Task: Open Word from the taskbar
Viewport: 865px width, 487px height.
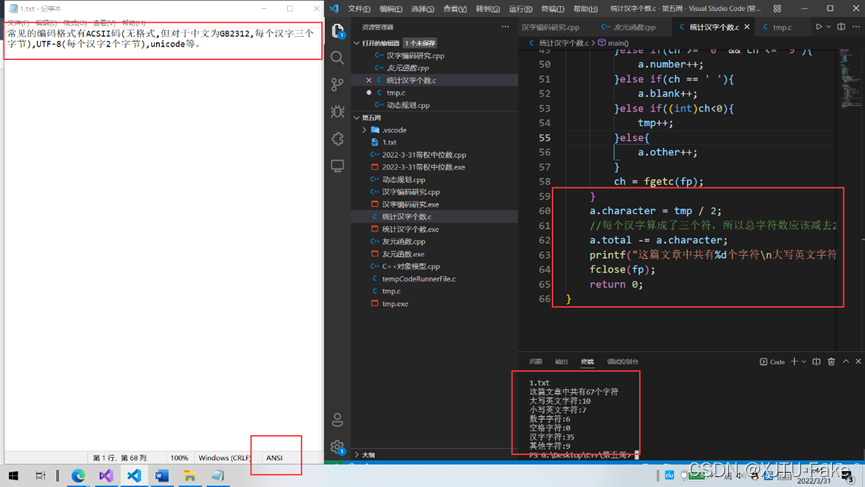Action: coord(162,475)
